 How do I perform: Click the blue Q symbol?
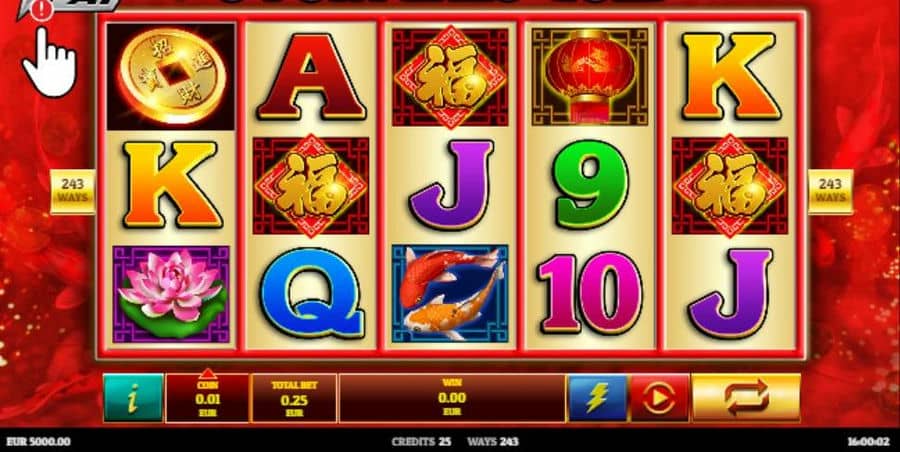tap(311, 292)
